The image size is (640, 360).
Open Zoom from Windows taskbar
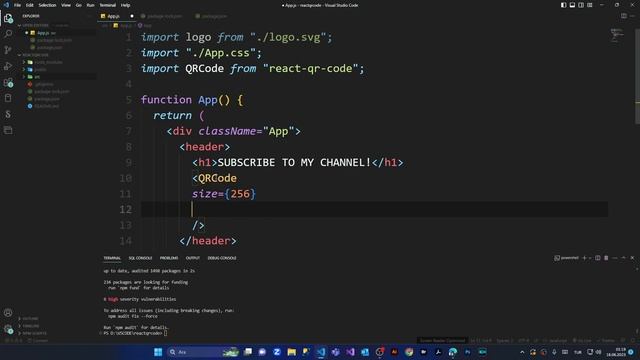click(277, 352)
